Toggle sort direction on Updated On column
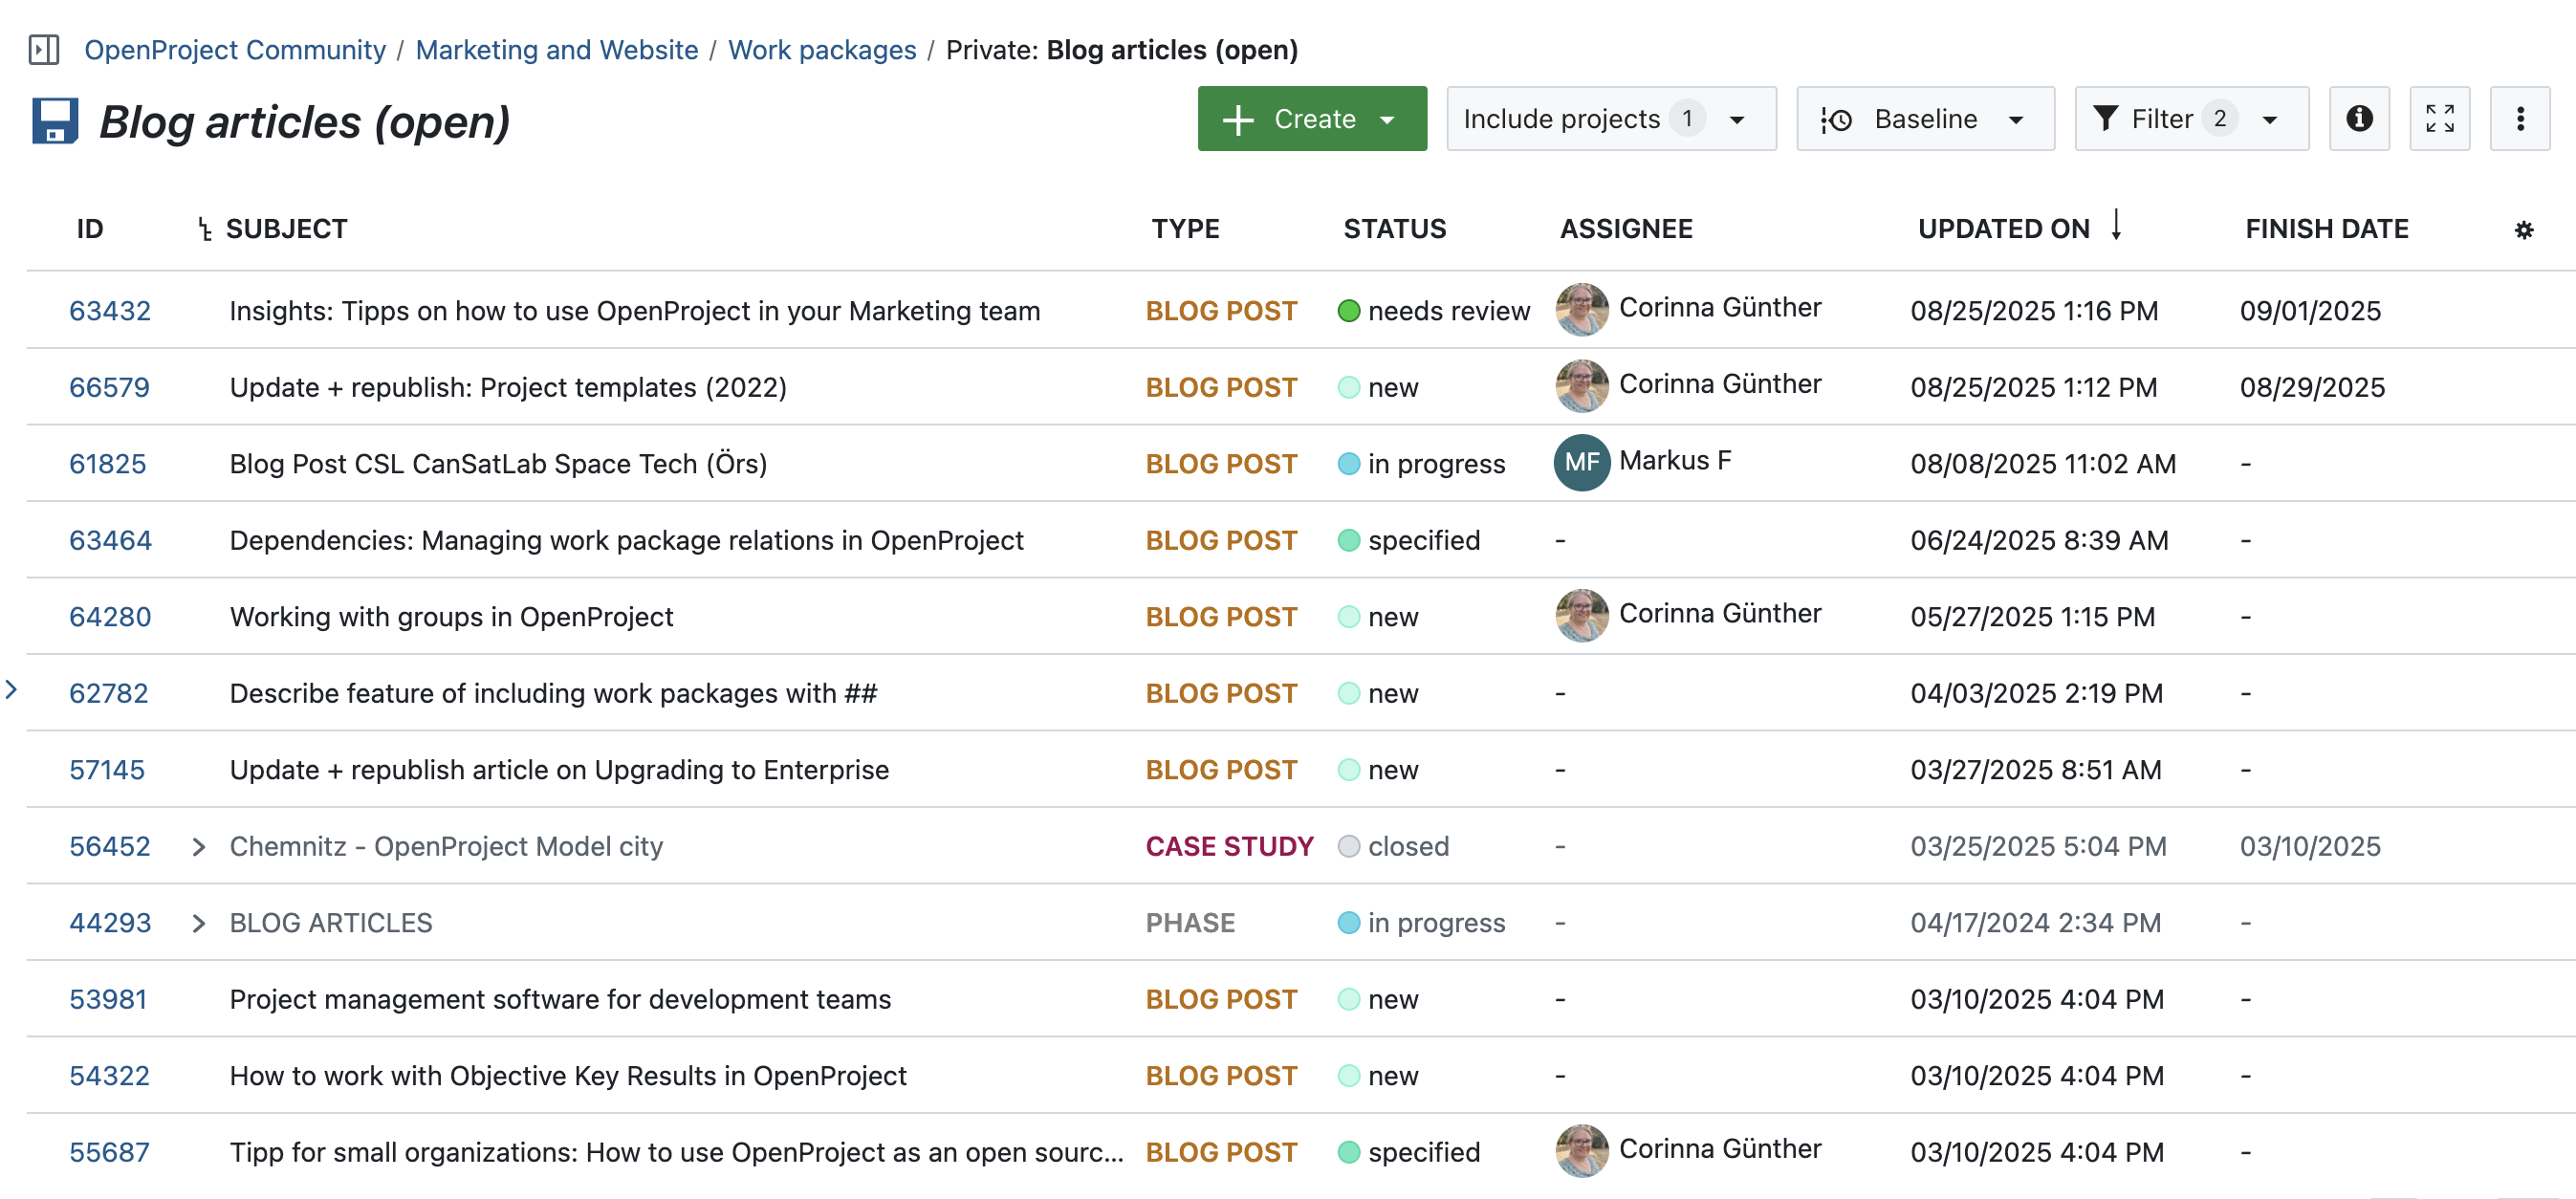 2116,227
